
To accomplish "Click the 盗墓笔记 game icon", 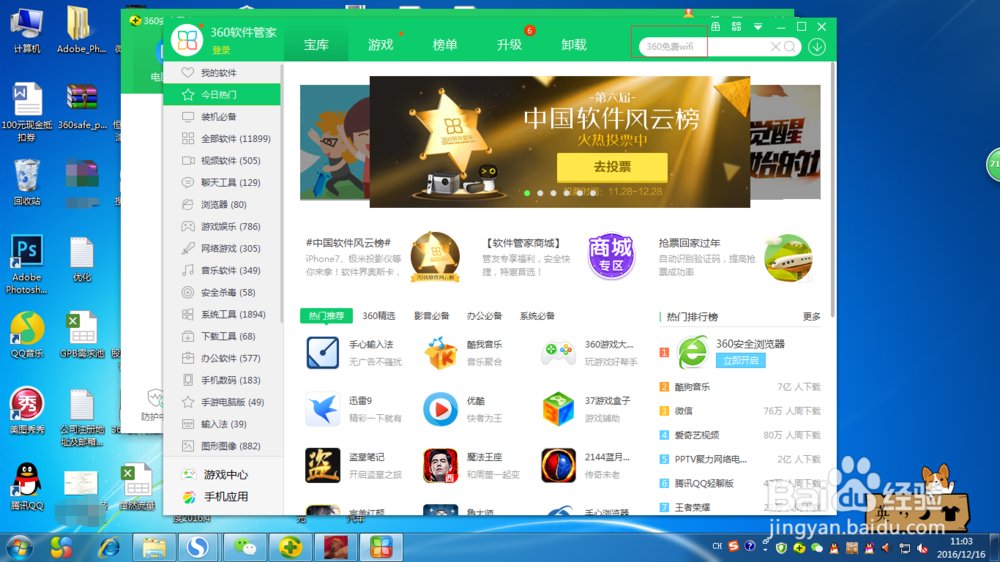I will [x=323, y=465].
